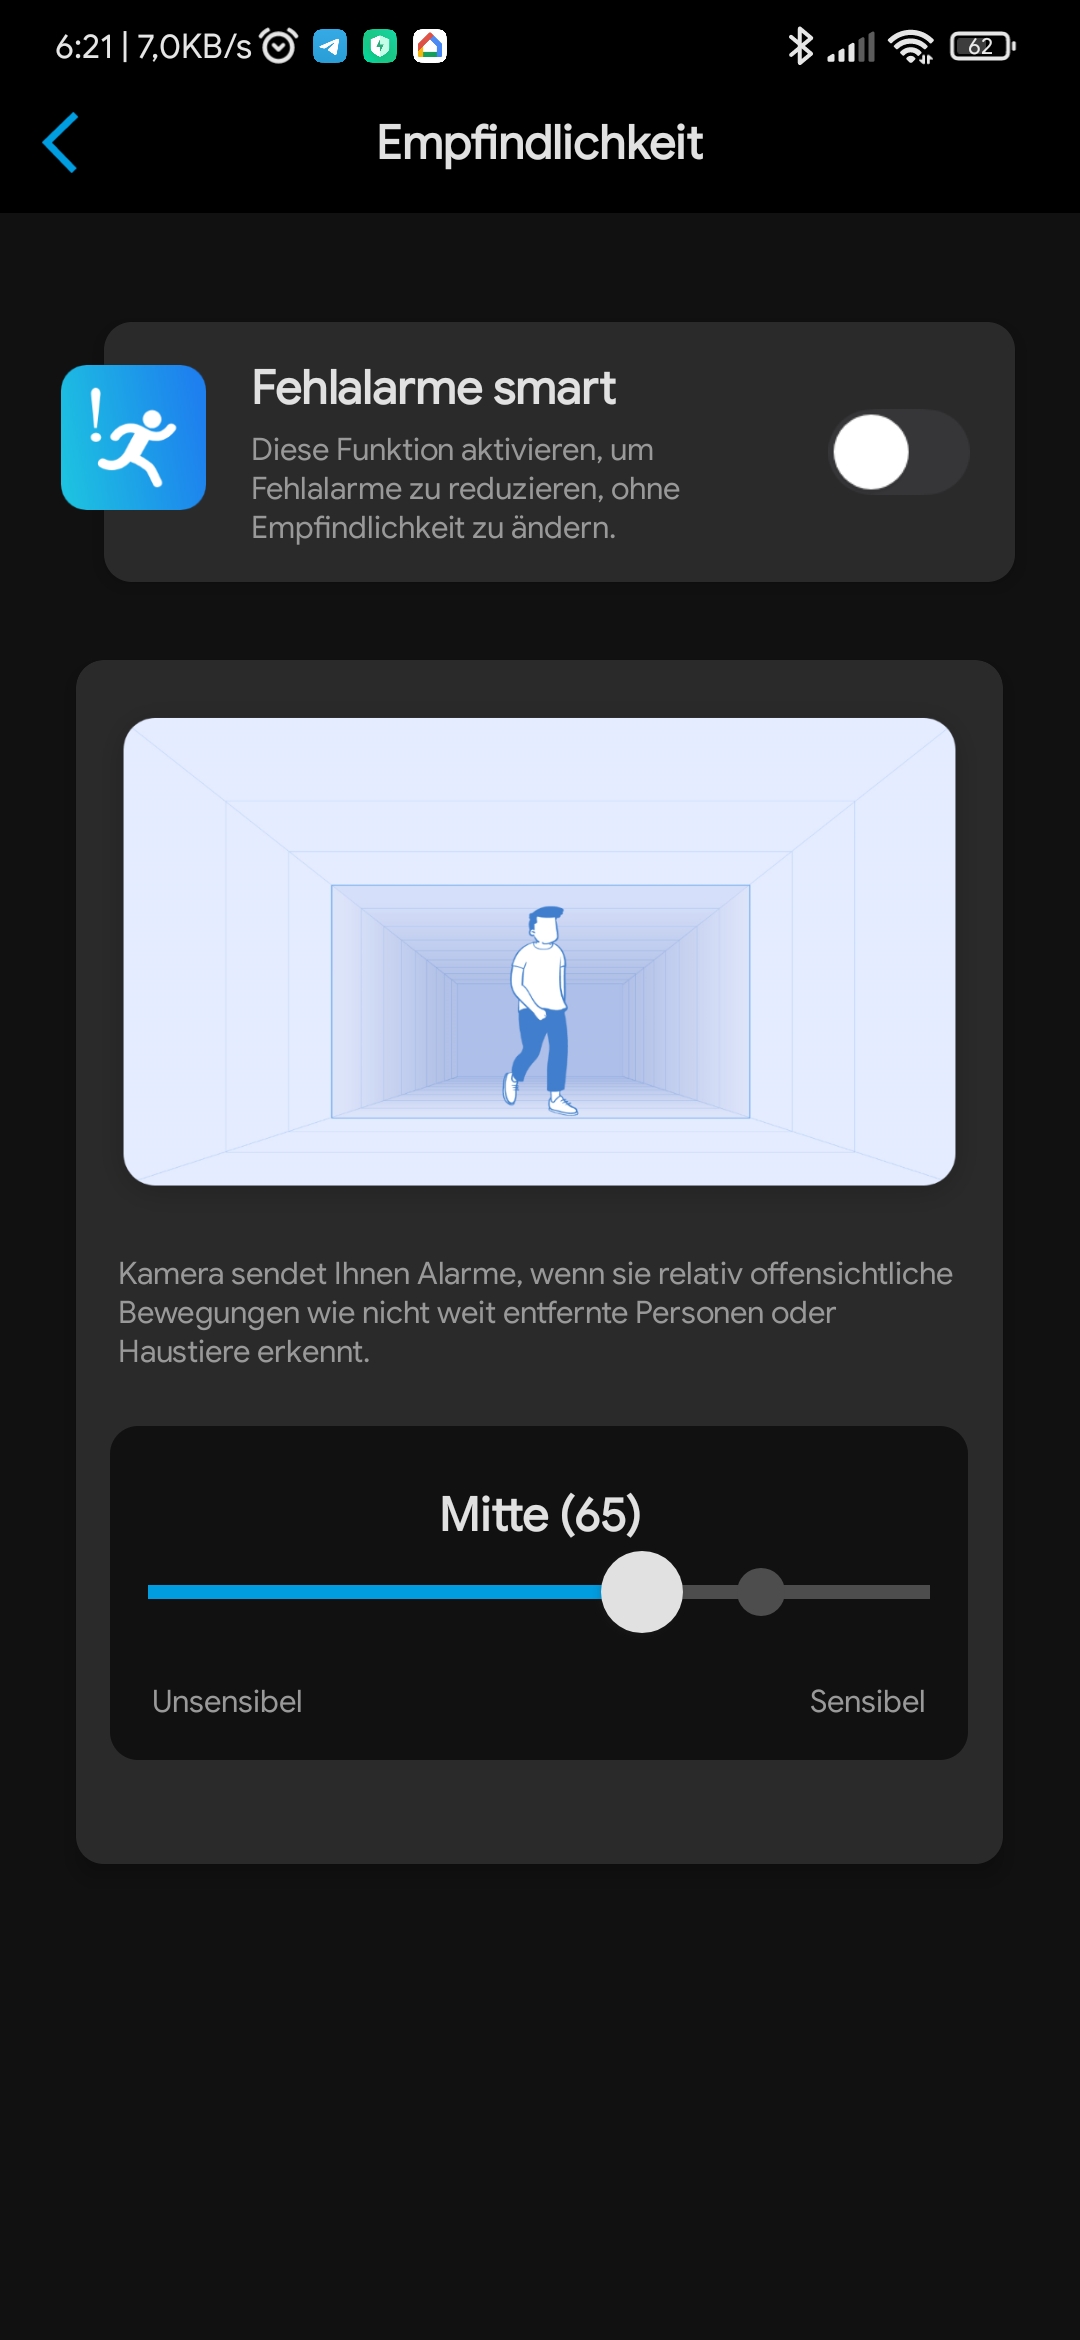Tap the mobile signal strength icon
Screen dimensions: 1080x2340
pos(851,47)
